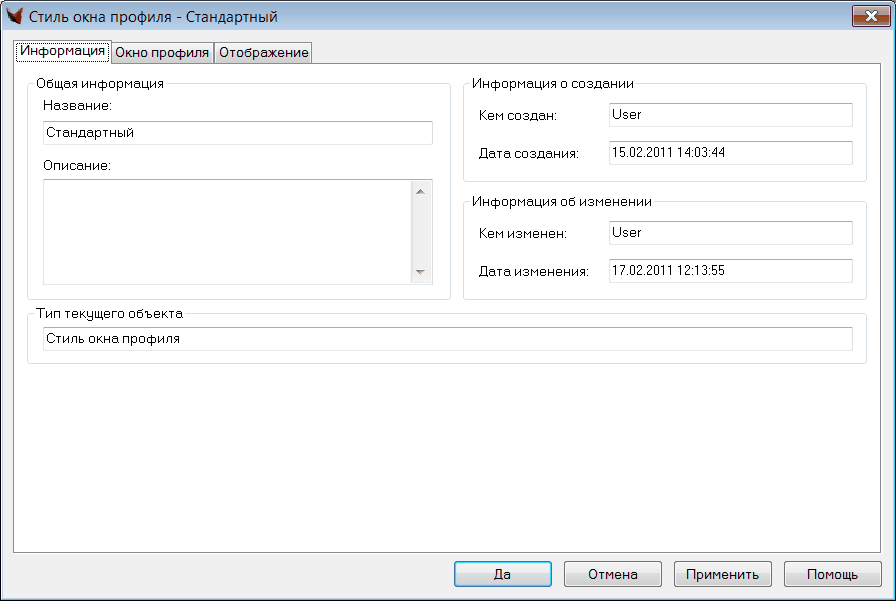
Task: Focus the Описание text area
Action: 226,232
